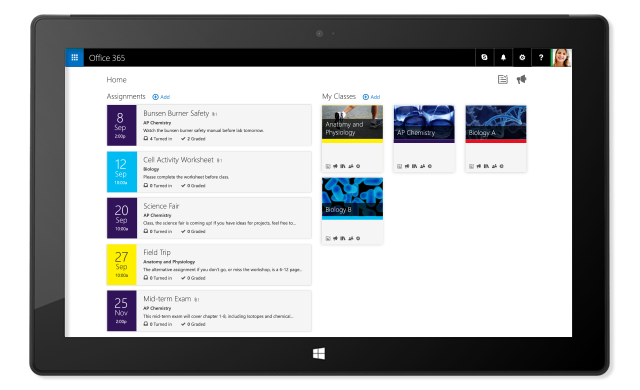The width and height of the screenshot is (640, 390).
Task: Click the 'My Classes' section heading
Action: pyautogui.click(x=339, y=96)
